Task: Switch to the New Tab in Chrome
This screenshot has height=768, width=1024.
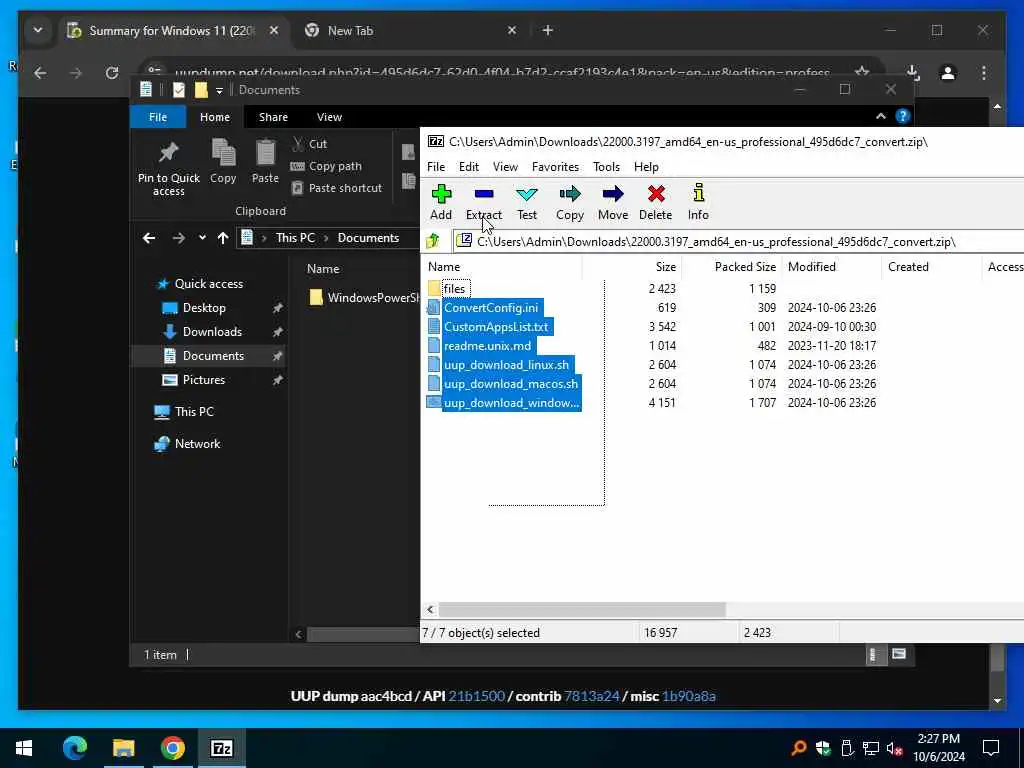Action: [x=410, y=31]
